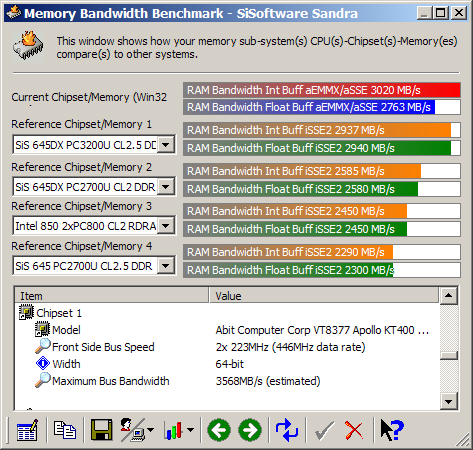Viewport: 473px width, 450px height.
Task: Click the Int Buff iSSE2 2585 MB/s bar
Action: 322,171
